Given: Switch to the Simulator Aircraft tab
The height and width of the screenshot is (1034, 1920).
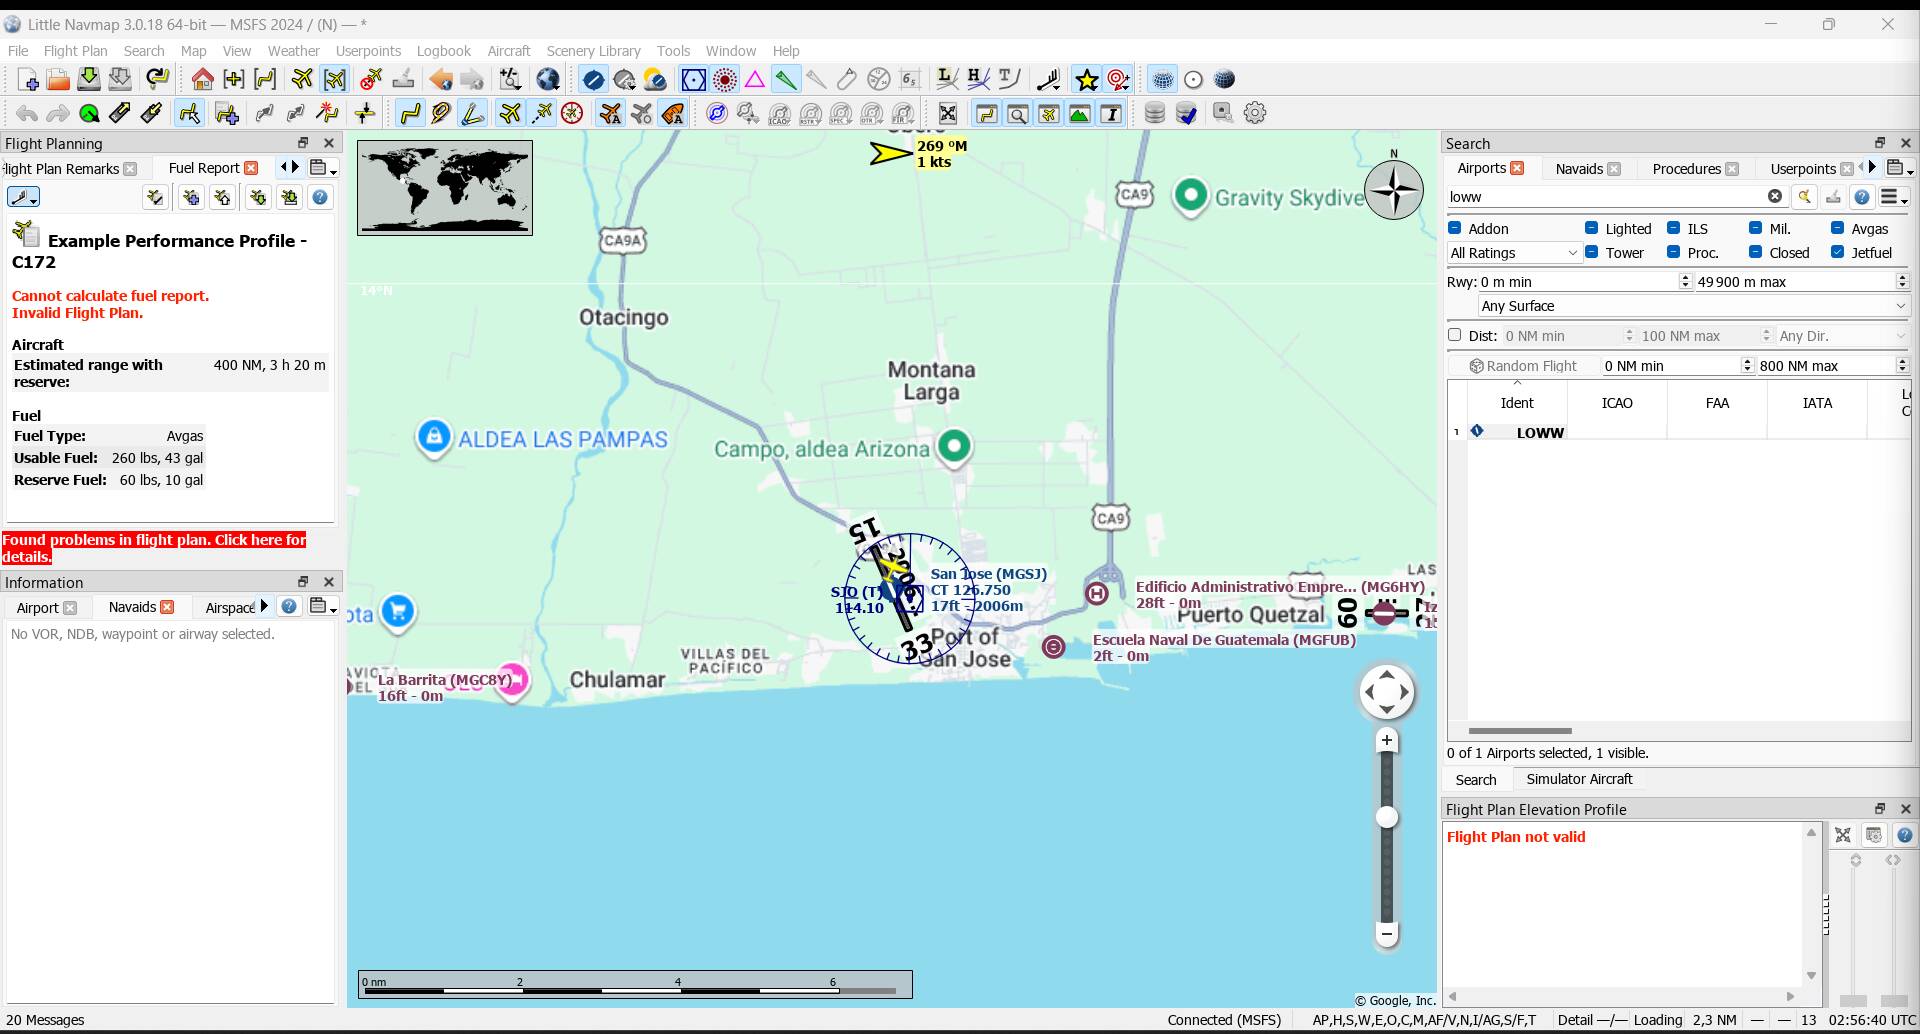Looking at the screenshot, I should coord(1579,779).
